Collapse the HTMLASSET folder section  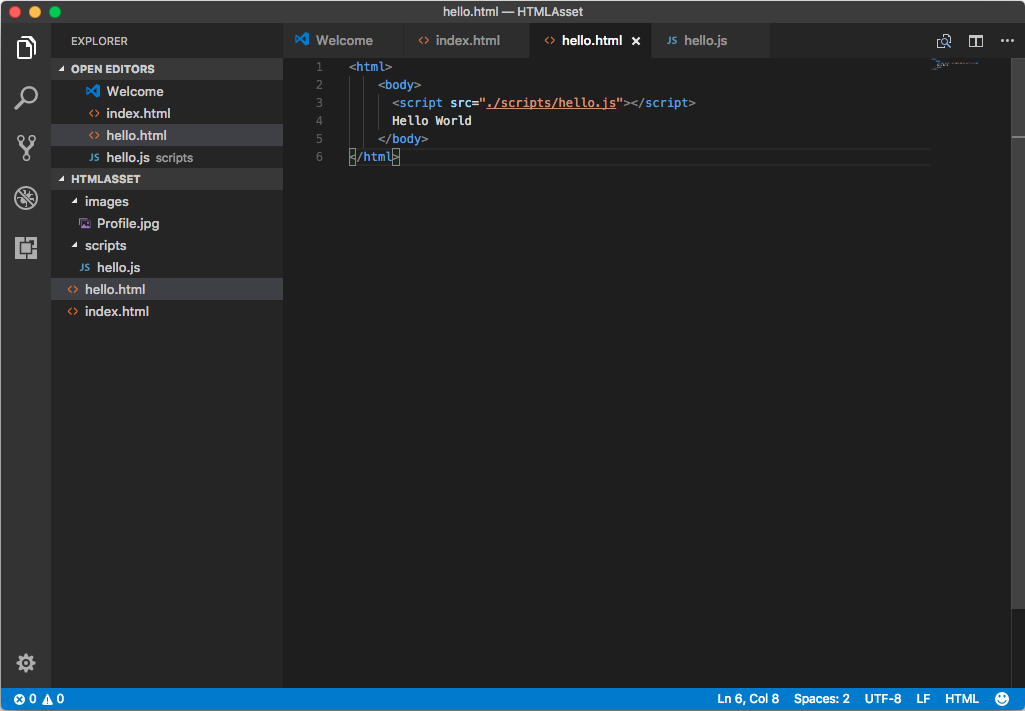(61, 178)
